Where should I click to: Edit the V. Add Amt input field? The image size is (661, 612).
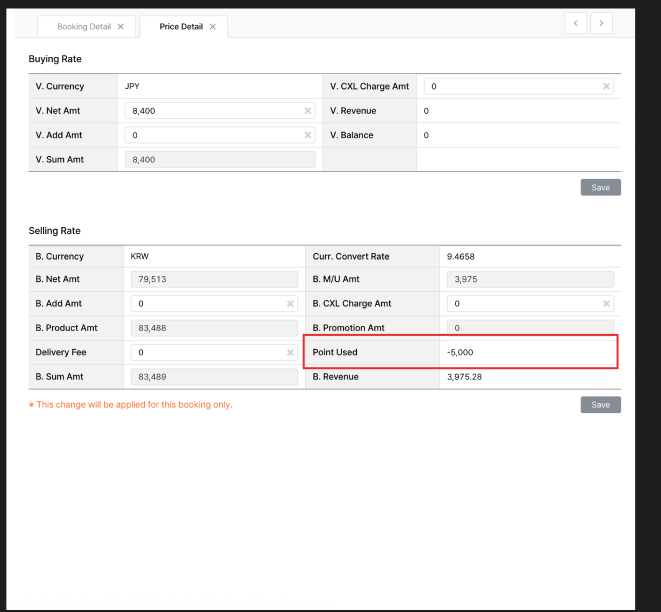[x=220, y=135]
